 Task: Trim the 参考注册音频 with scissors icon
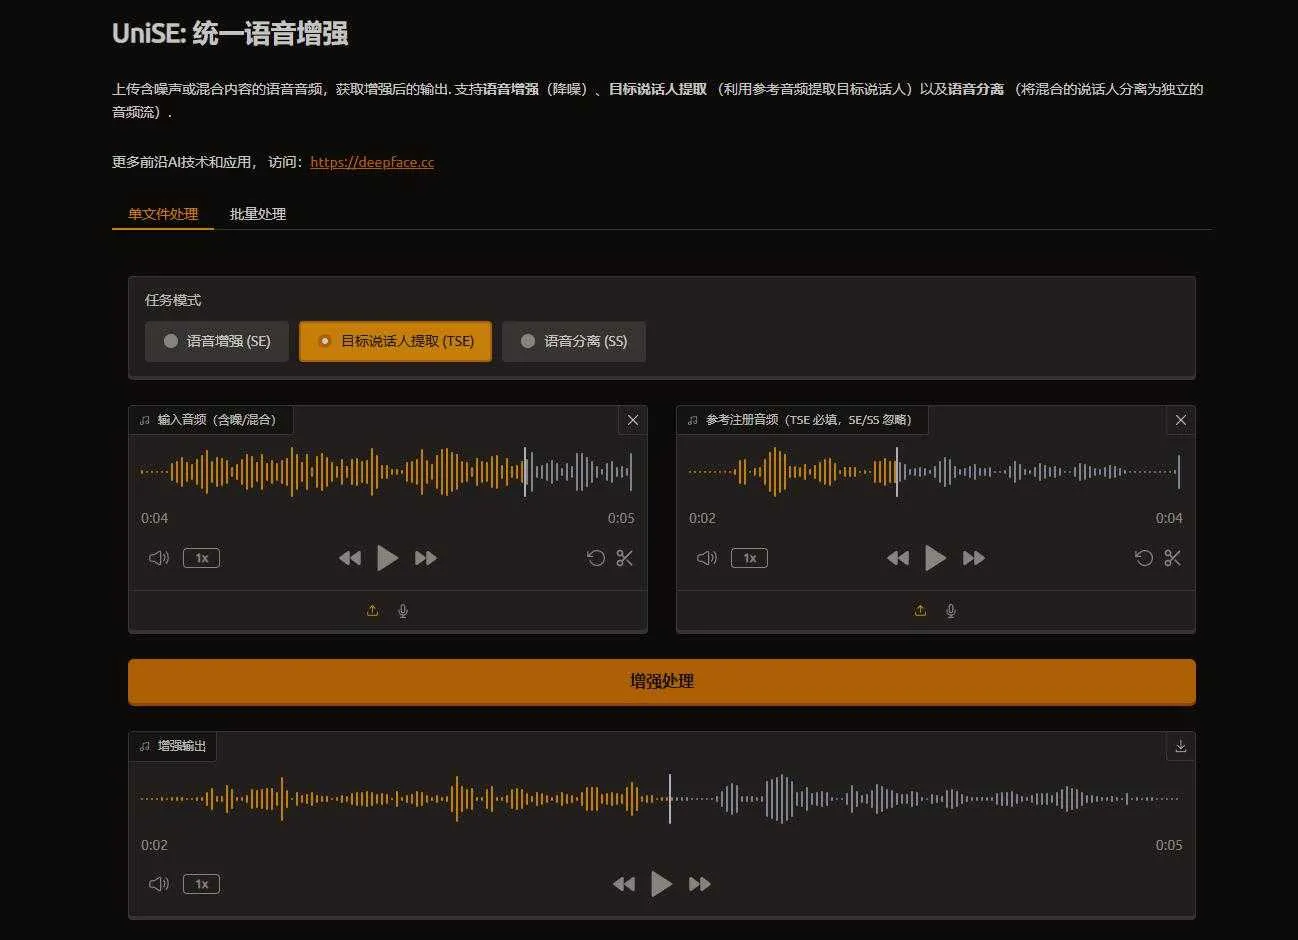click(x=1173, y=558)
